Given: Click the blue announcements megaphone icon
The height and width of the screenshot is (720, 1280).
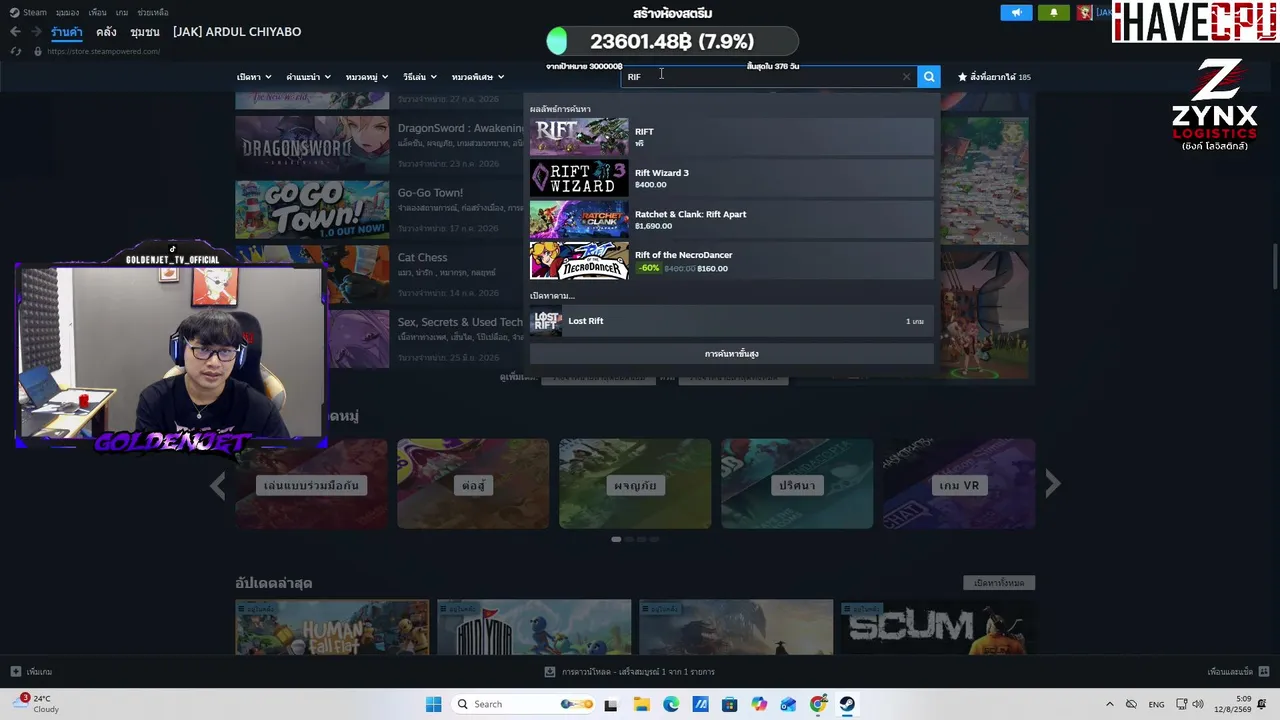Looking at the screenshot, I should click(1016, 12).
